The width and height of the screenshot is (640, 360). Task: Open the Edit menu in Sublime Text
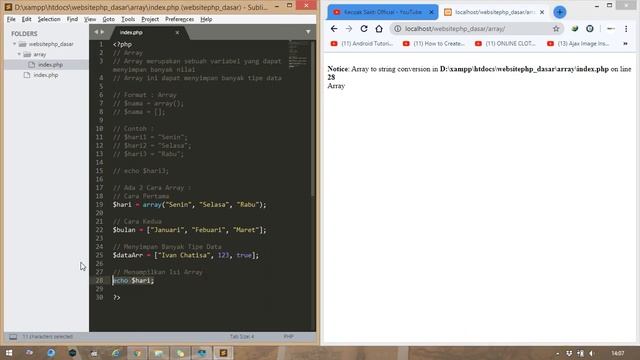click(x=27, y=19)
